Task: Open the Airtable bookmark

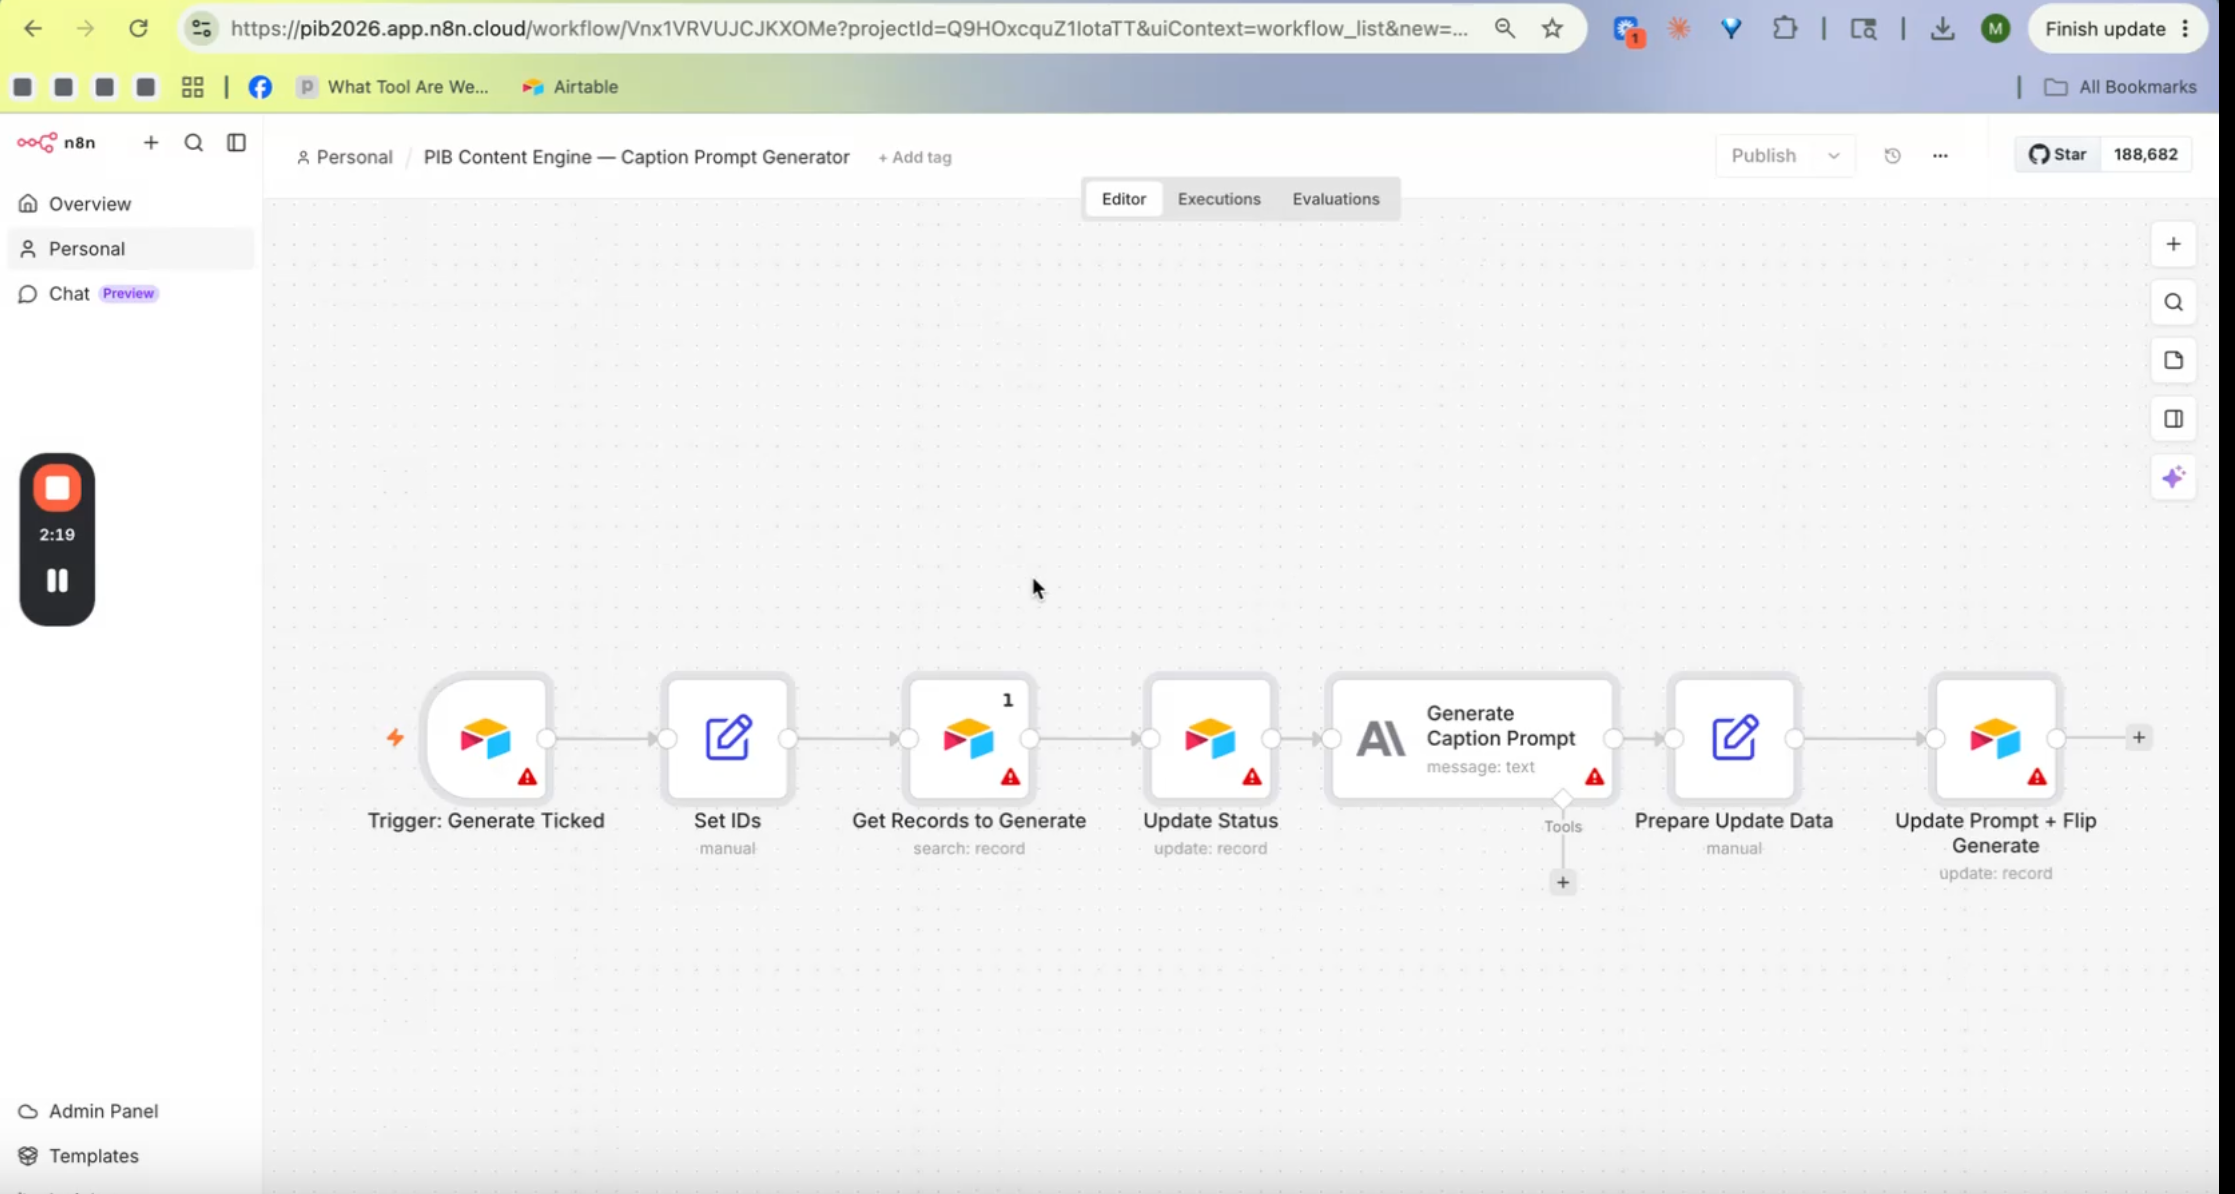Action: [x=570, y=87]
